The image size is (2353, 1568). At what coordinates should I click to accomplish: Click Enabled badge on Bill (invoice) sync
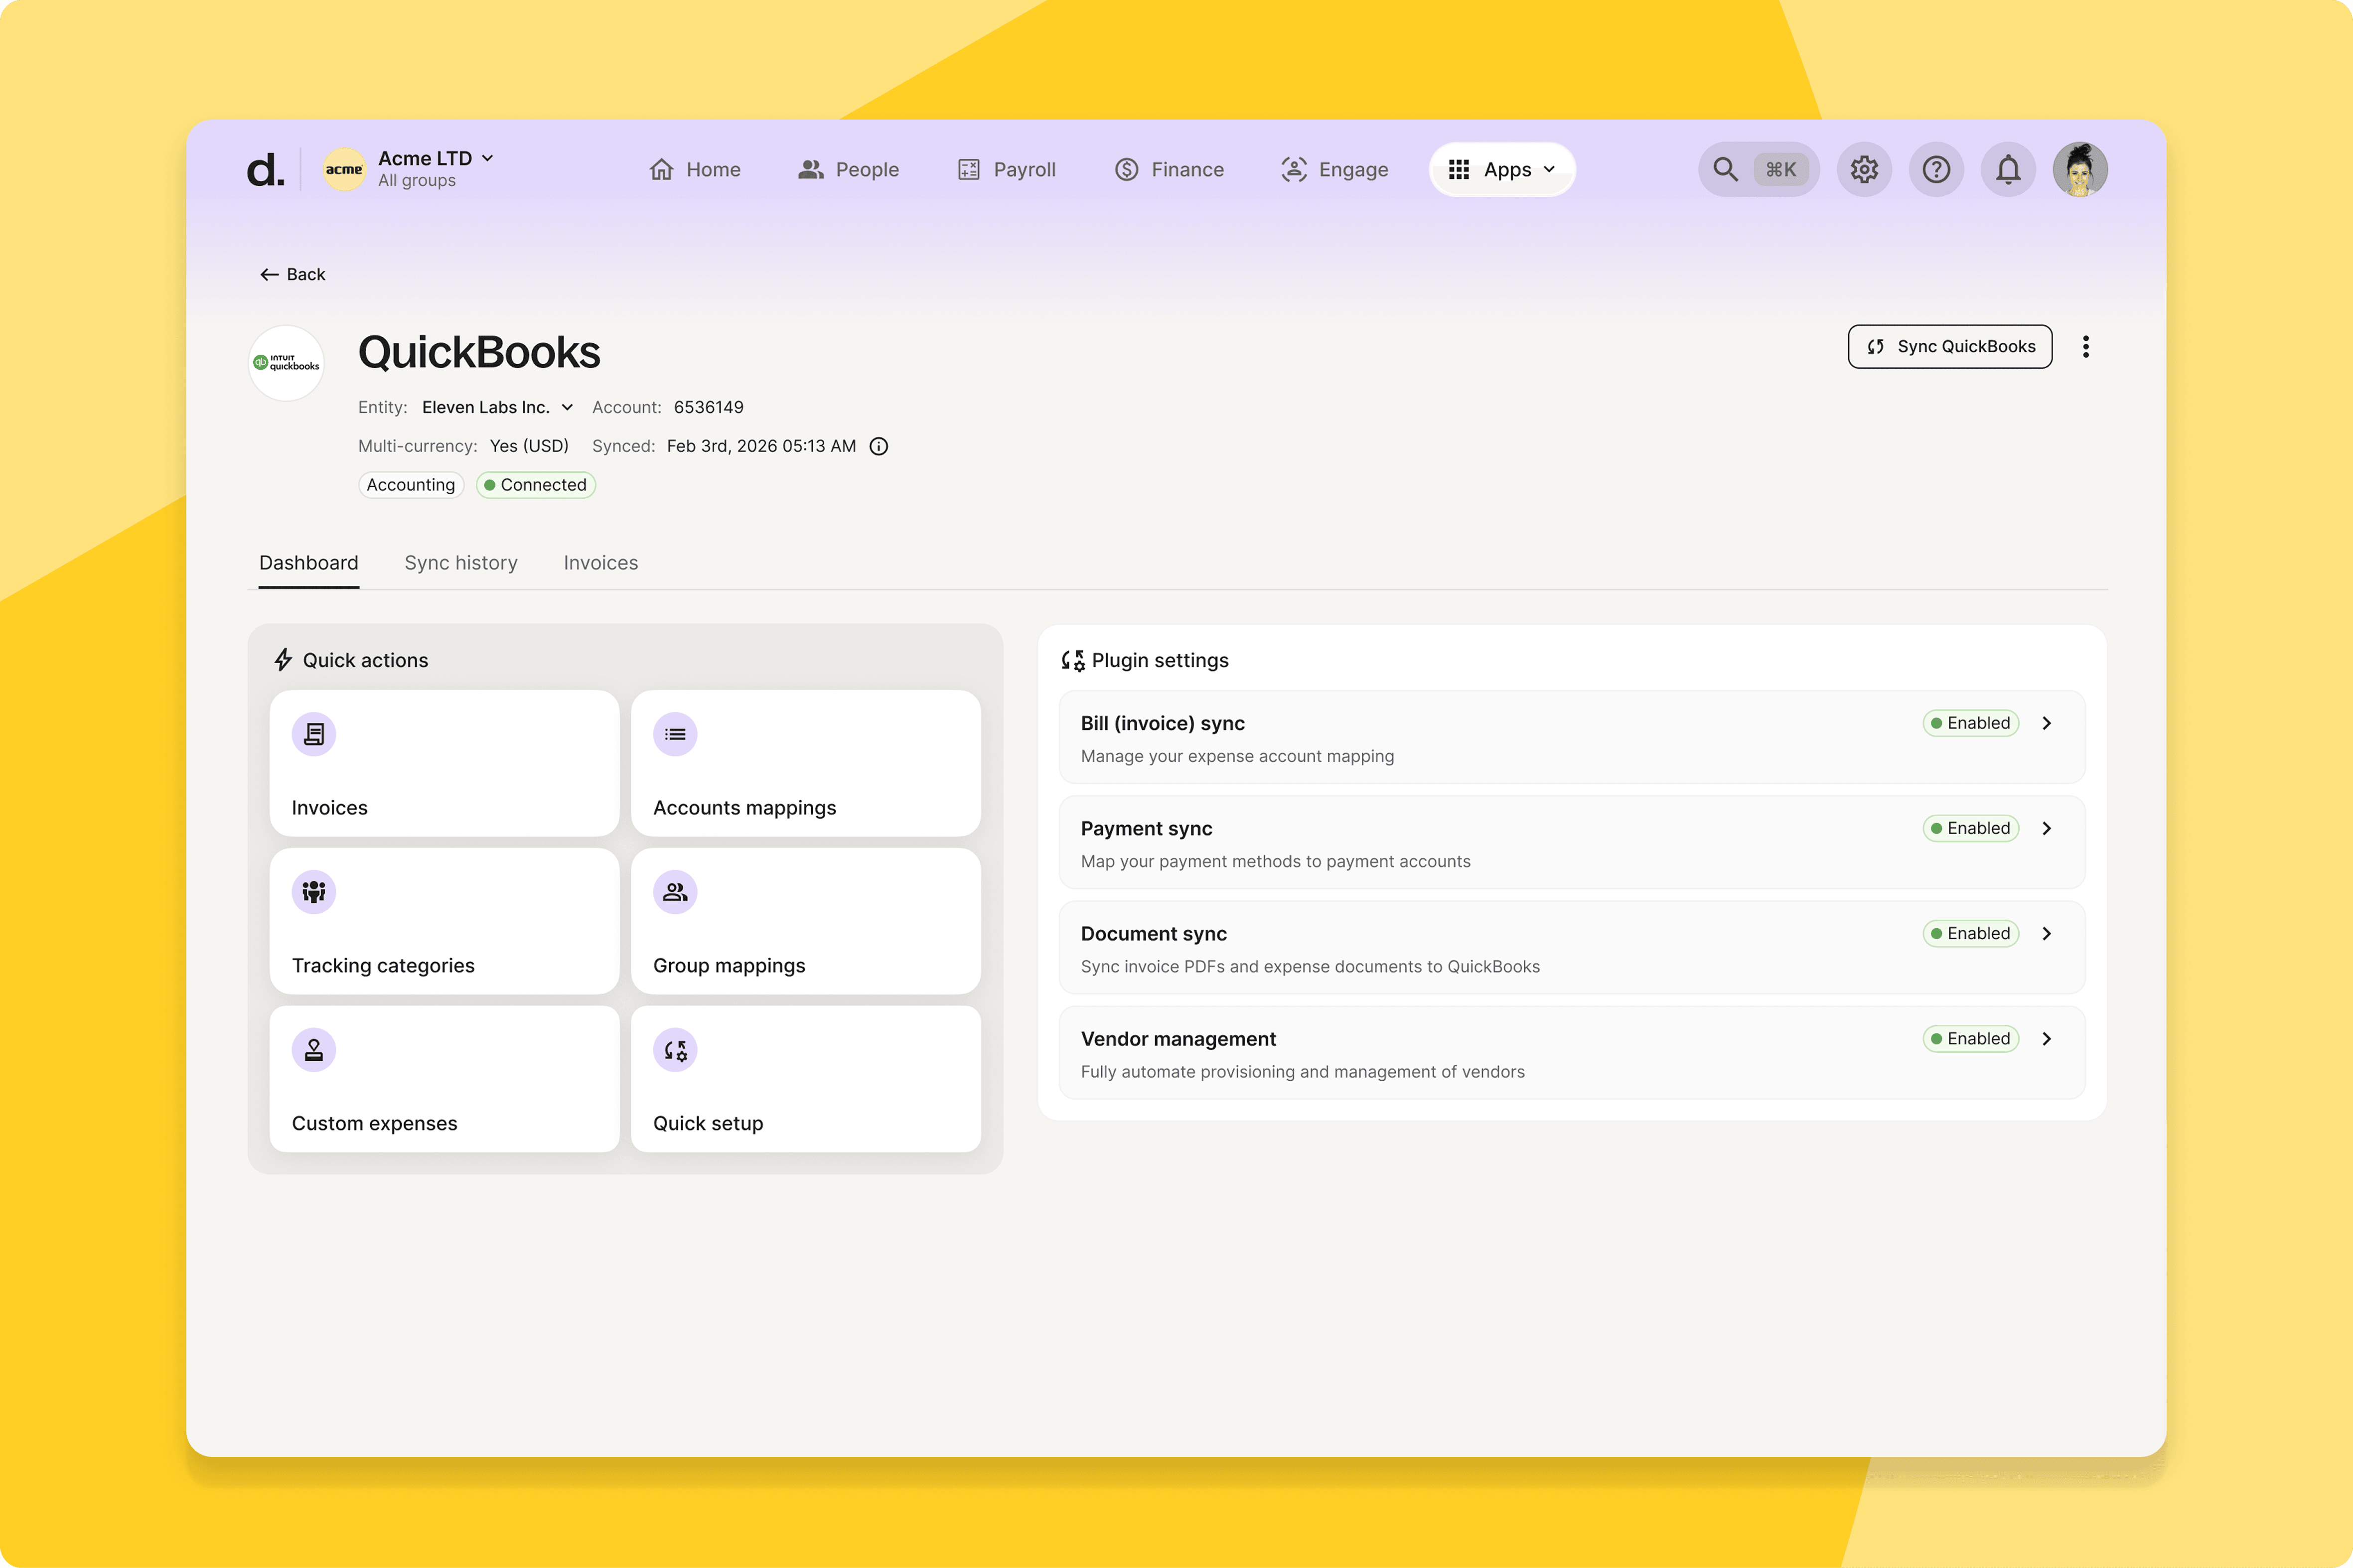click(x=1971, y=723)
